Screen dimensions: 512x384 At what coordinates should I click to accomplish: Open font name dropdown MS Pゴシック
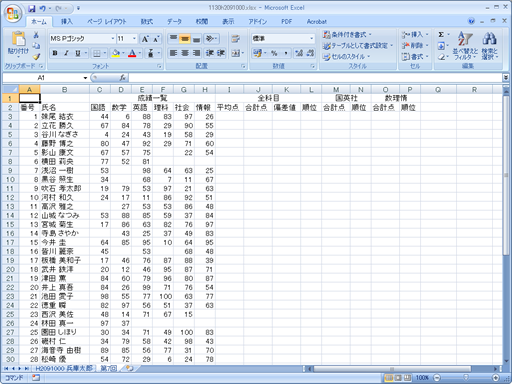tap(113, 39)
